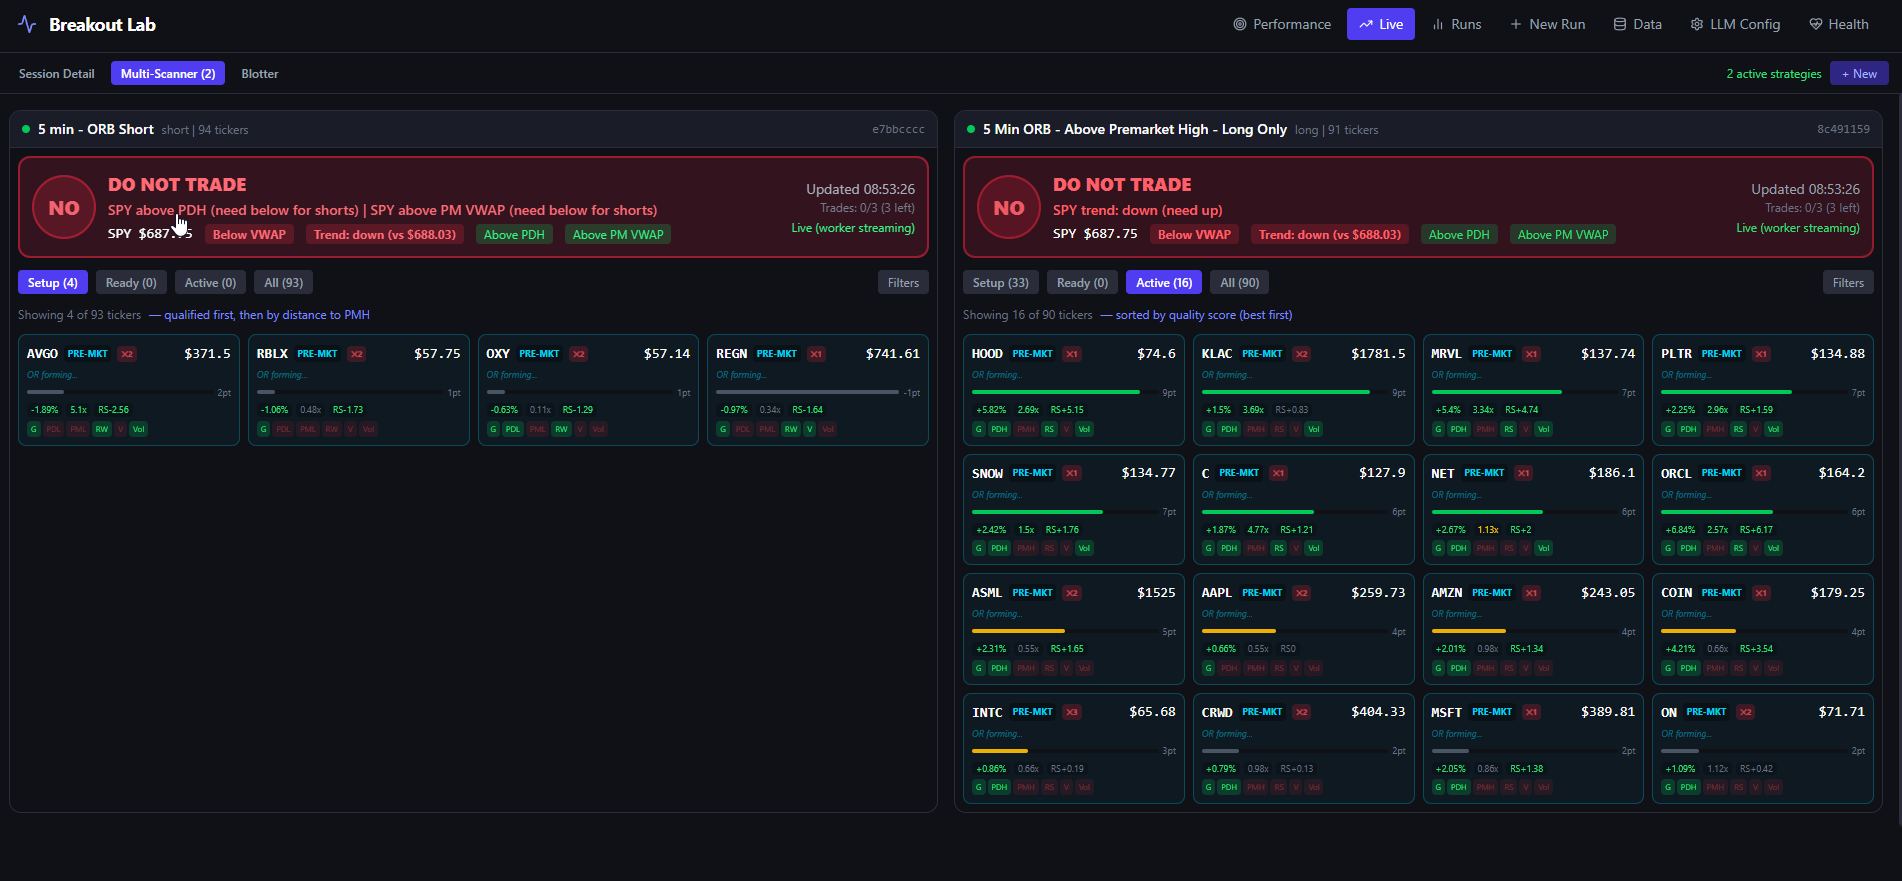Viewport: 1902px width, 881px height.
Task: Open LLM Config settings
Action: [1735, 24]
